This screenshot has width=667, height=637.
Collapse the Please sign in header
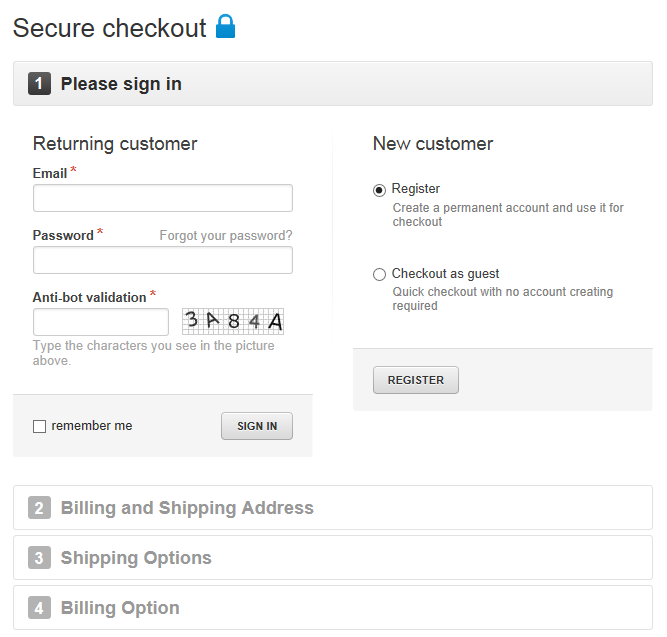121,84
